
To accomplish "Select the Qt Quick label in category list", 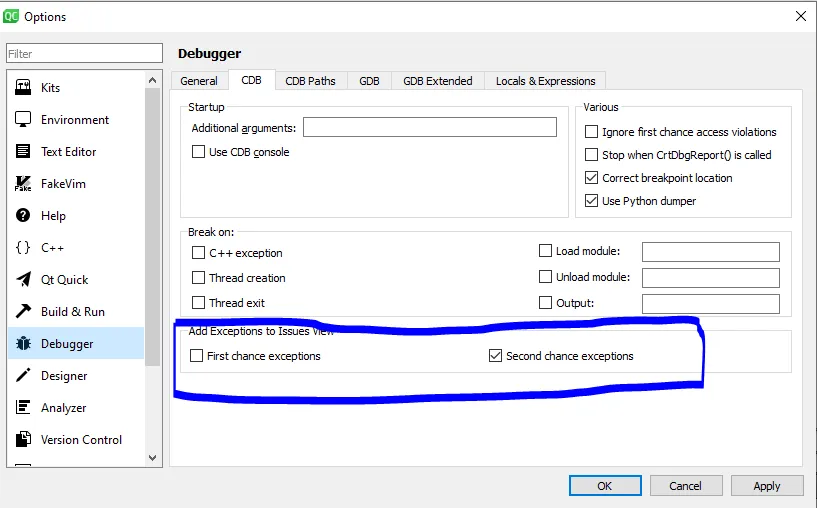I will click(65, 280).
